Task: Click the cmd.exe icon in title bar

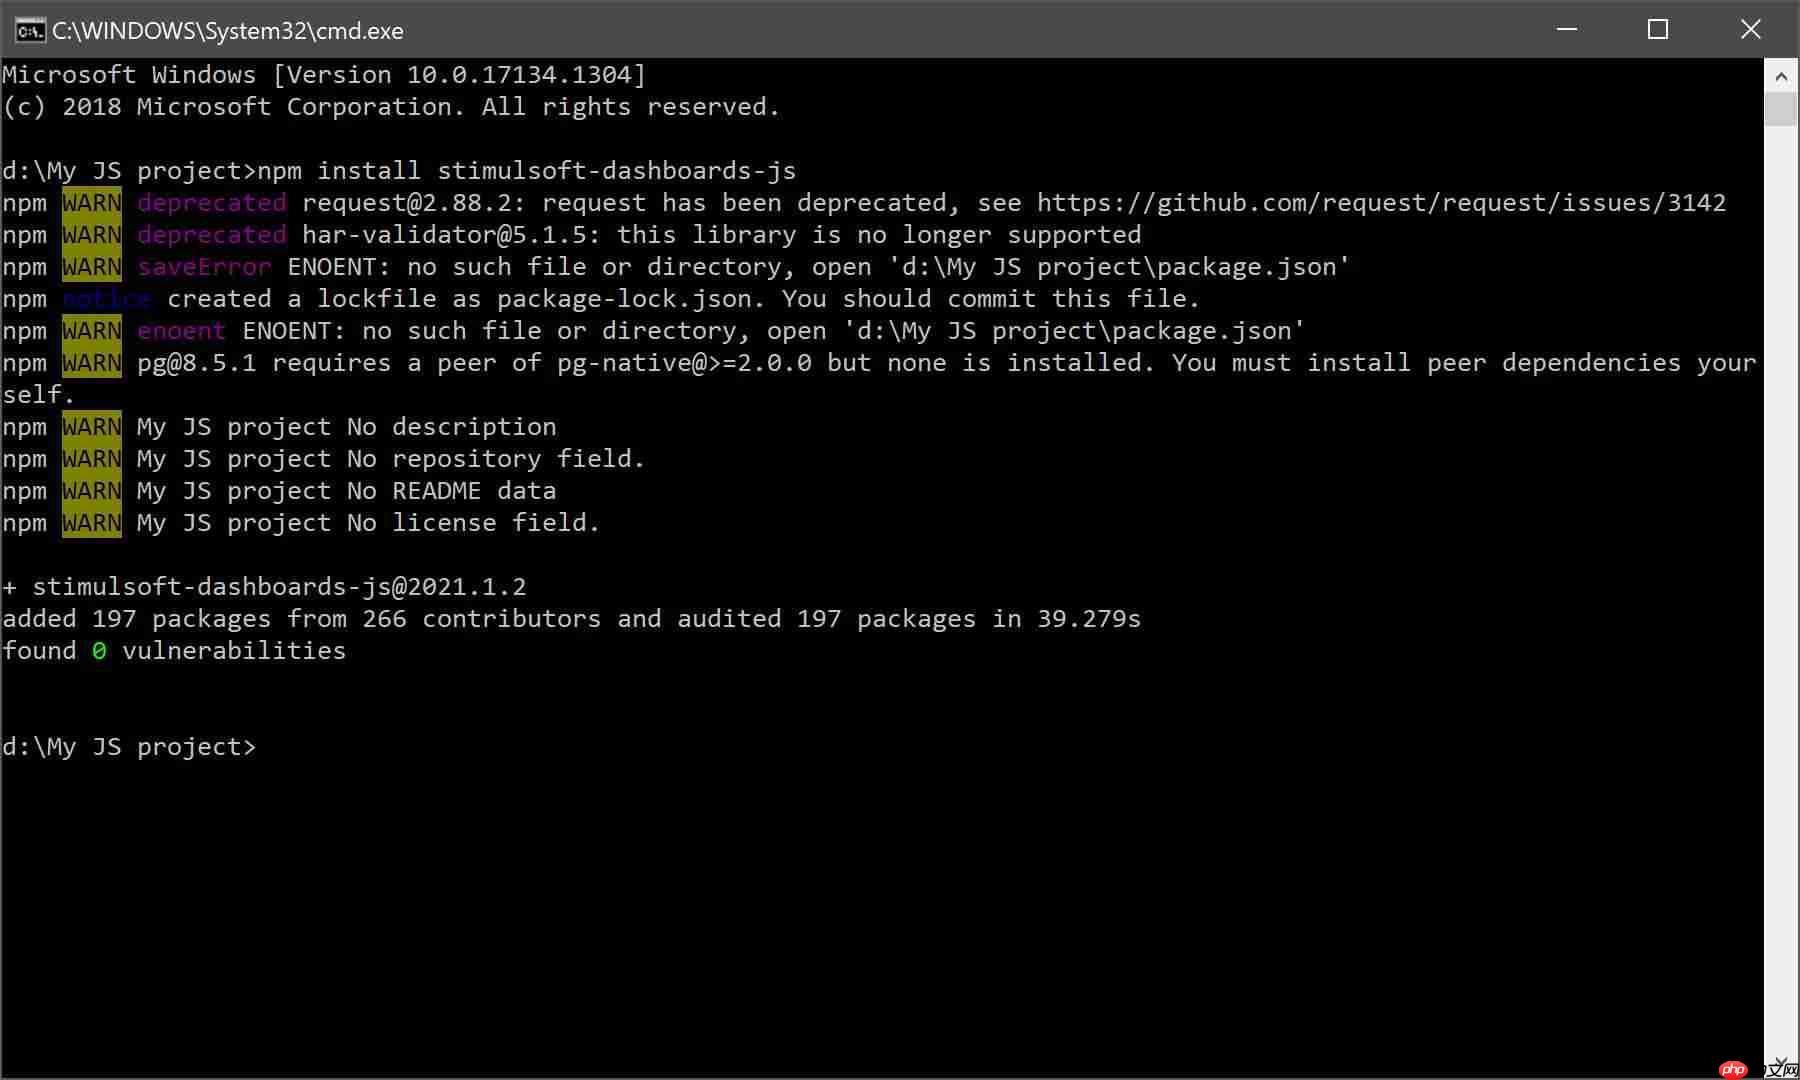Action: click(30, 31)
